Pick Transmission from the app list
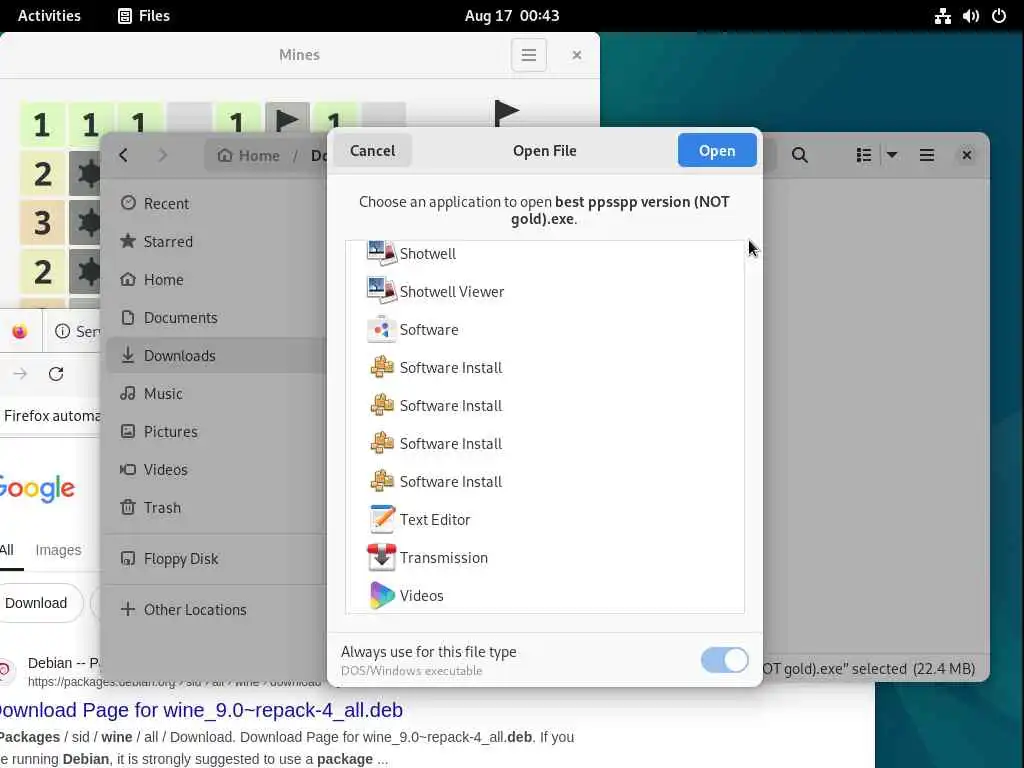The image size is (1024, 768). click(x=545, y=557)
